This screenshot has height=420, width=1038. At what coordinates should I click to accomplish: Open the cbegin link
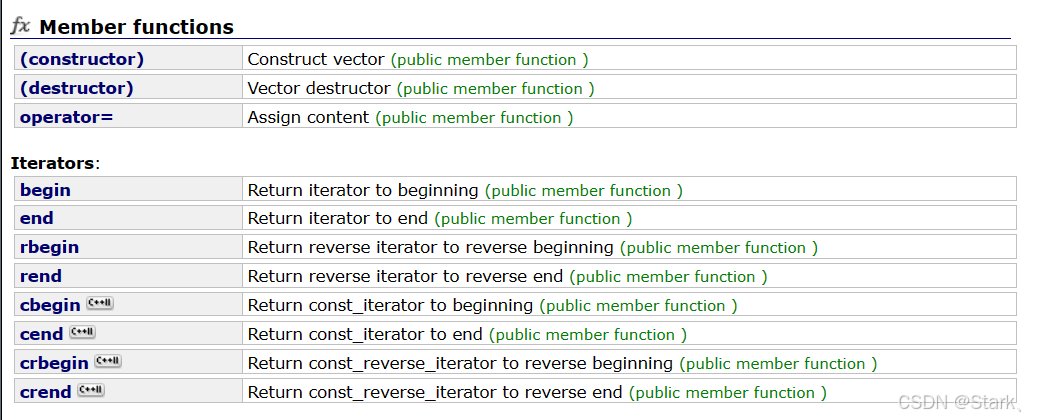(50, 305)
